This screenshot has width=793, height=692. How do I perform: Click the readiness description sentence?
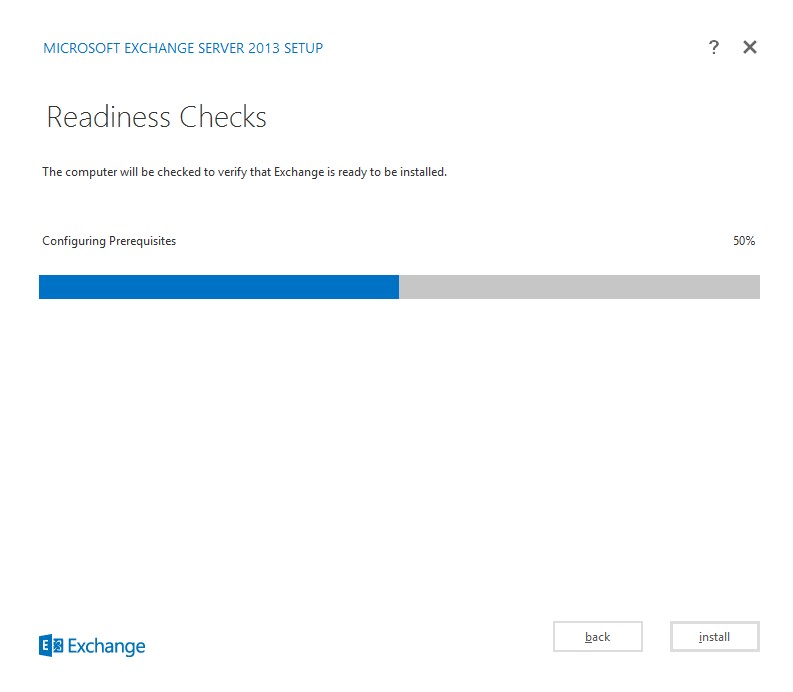(x=244, y=172)
